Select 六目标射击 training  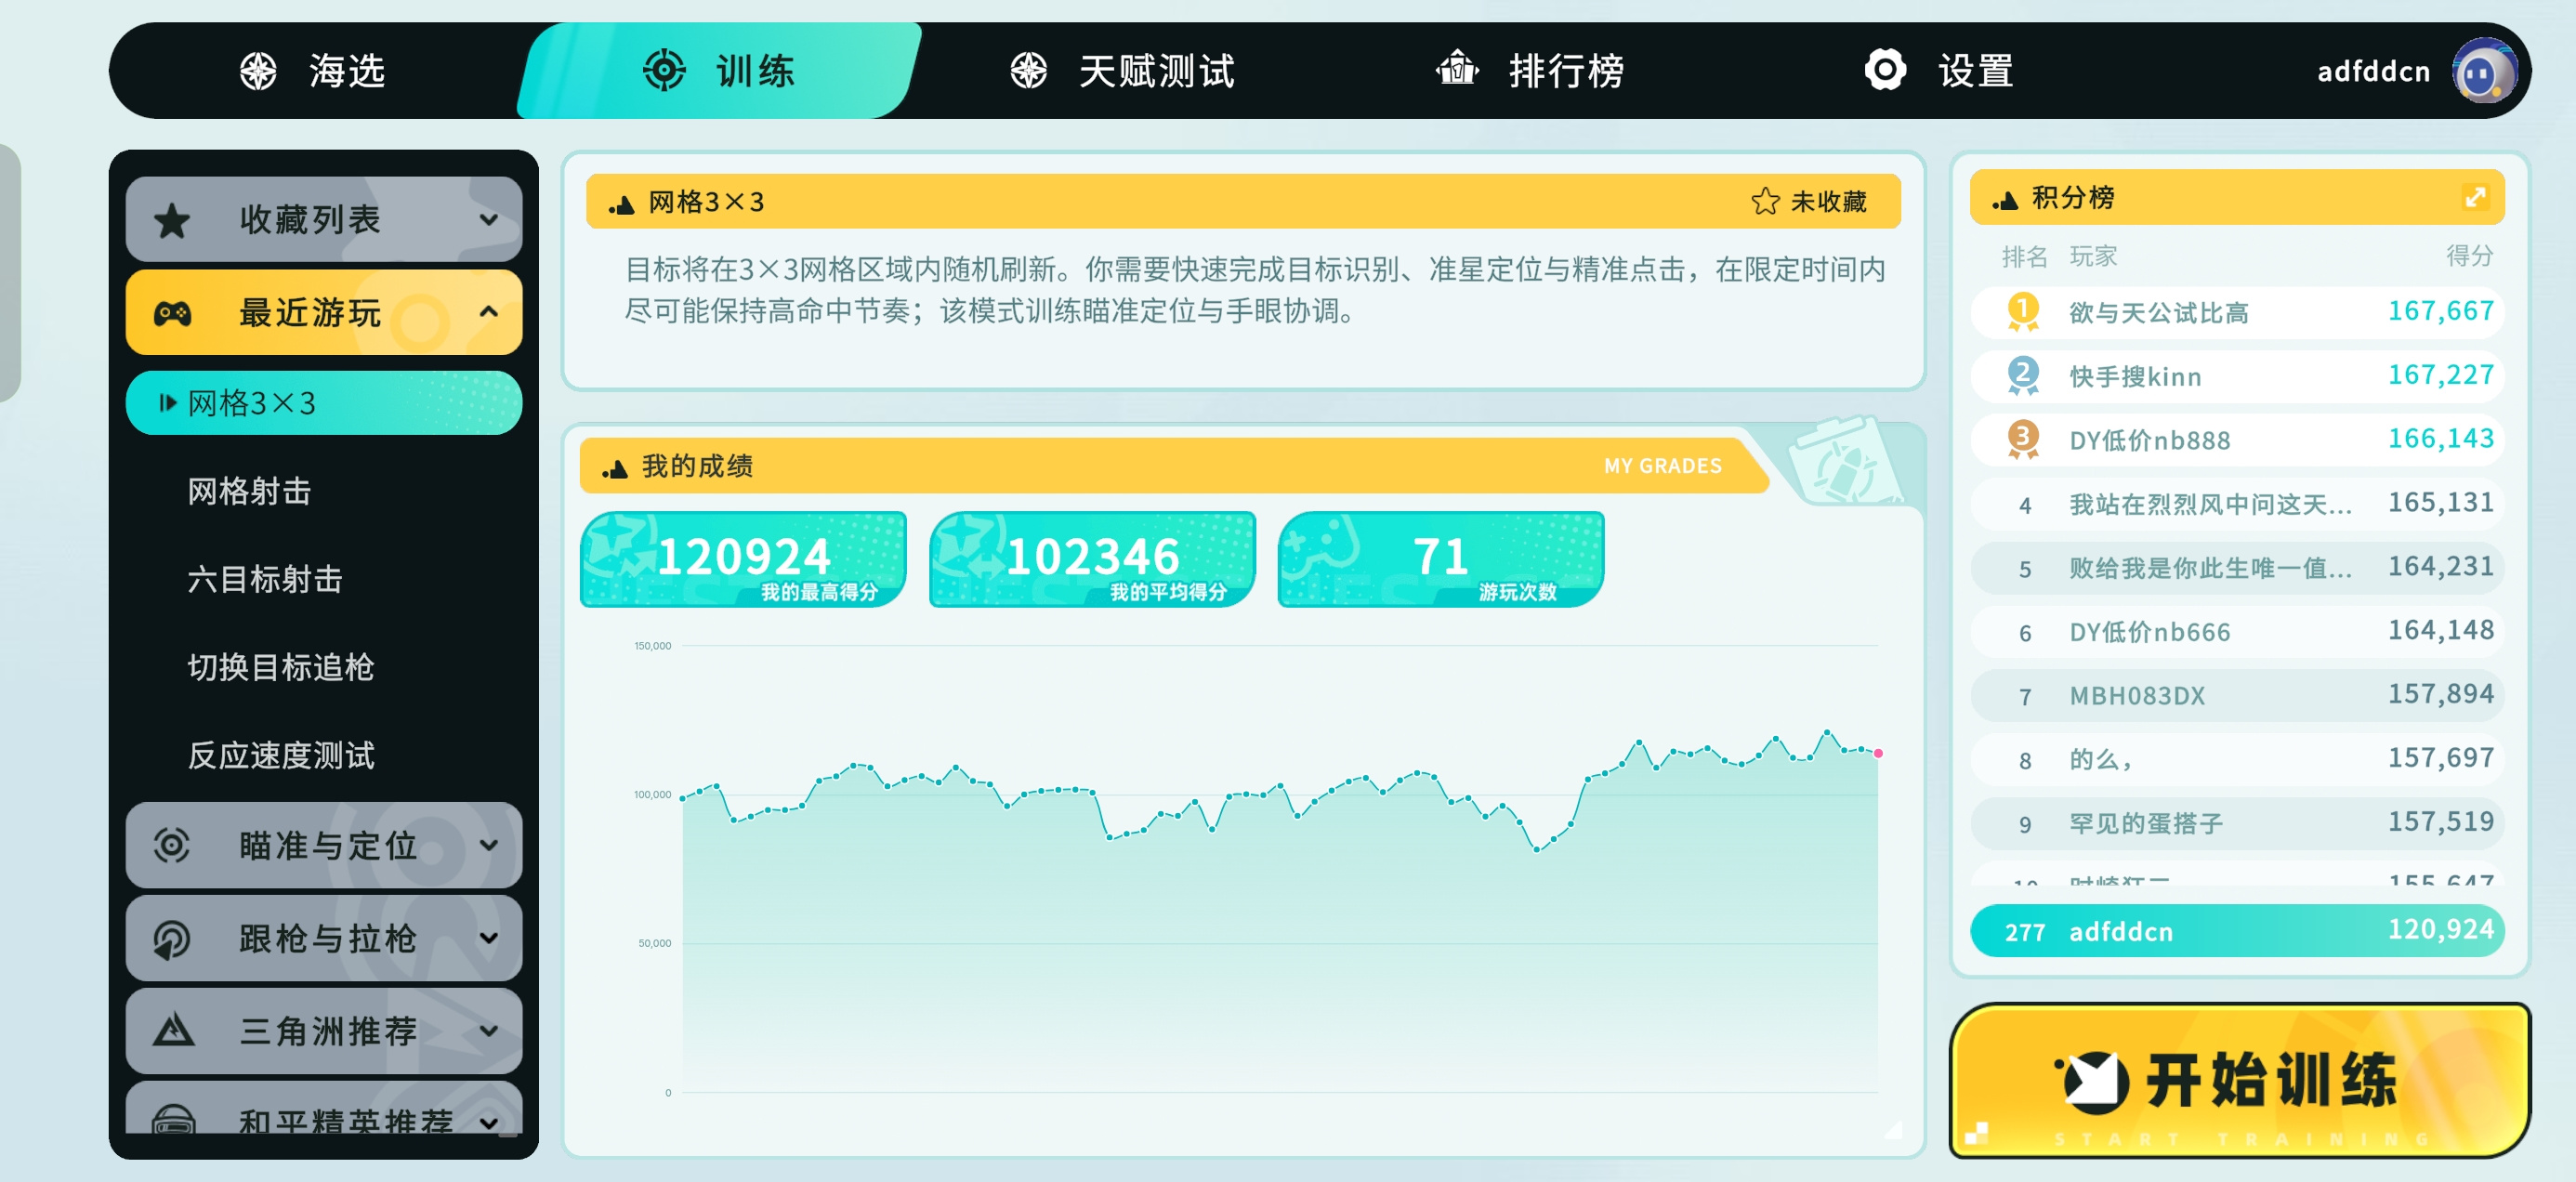pos(265,579)
